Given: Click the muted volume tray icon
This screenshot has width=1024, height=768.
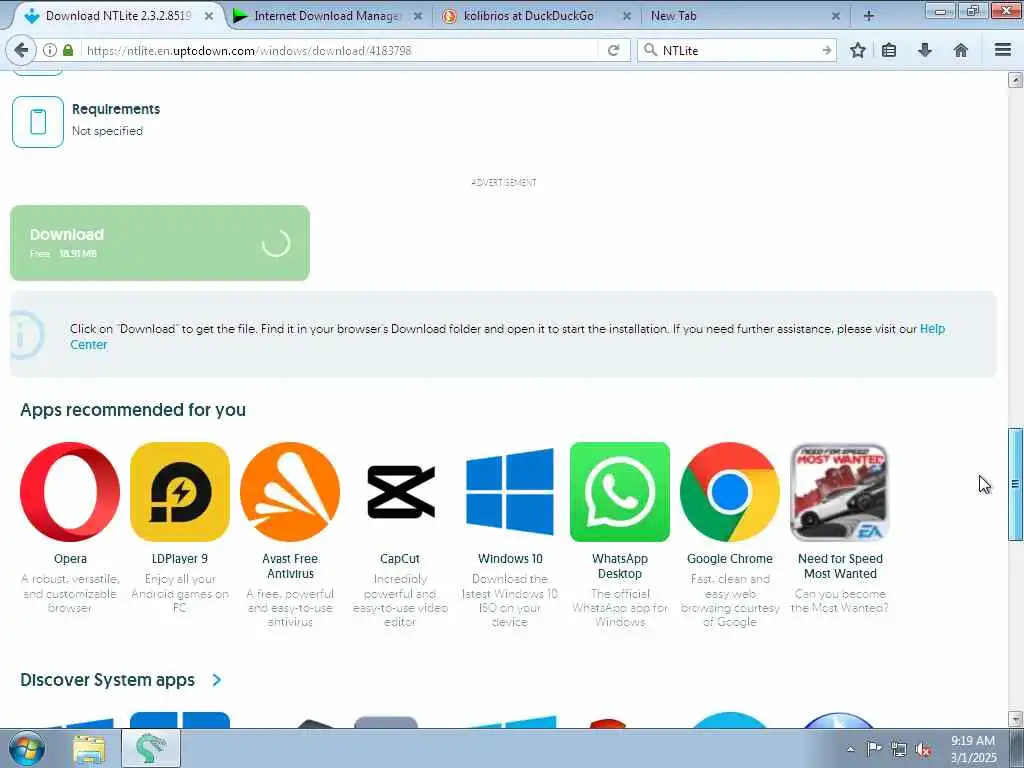Looking at the screenshot, I should tap(923, 749).
